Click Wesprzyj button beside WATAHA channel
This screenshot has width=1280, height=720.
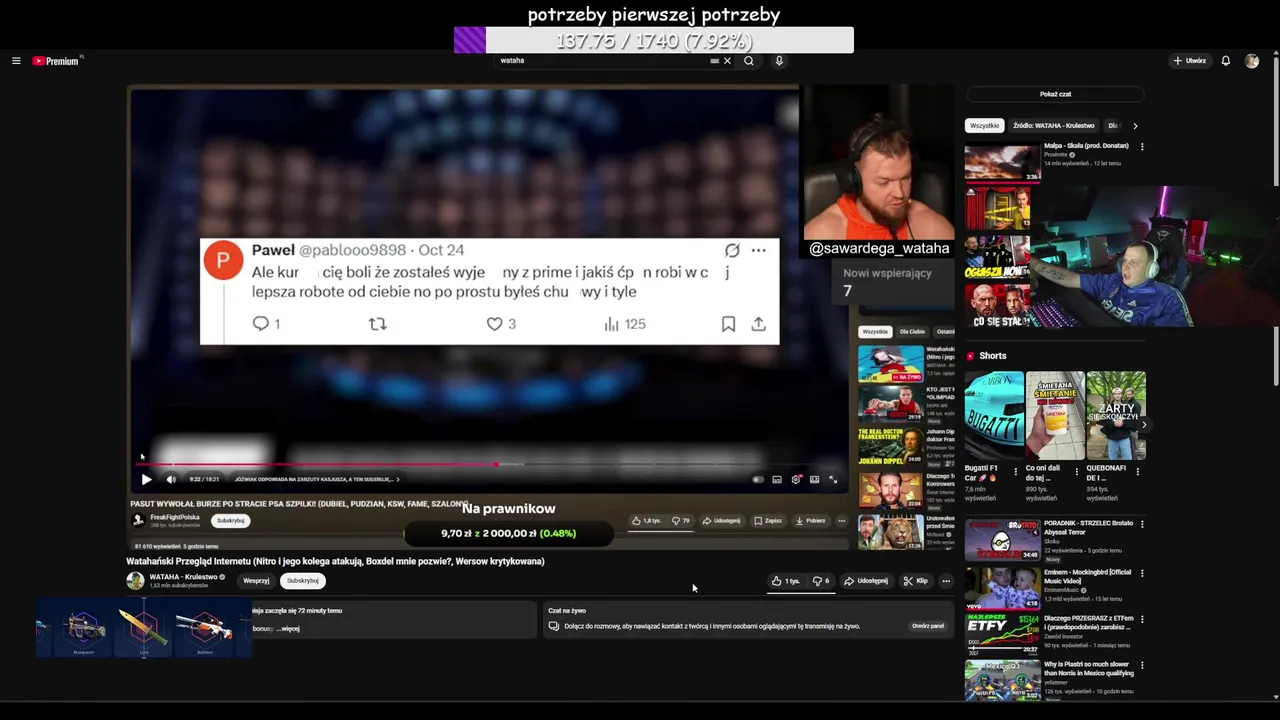(256, 581)
